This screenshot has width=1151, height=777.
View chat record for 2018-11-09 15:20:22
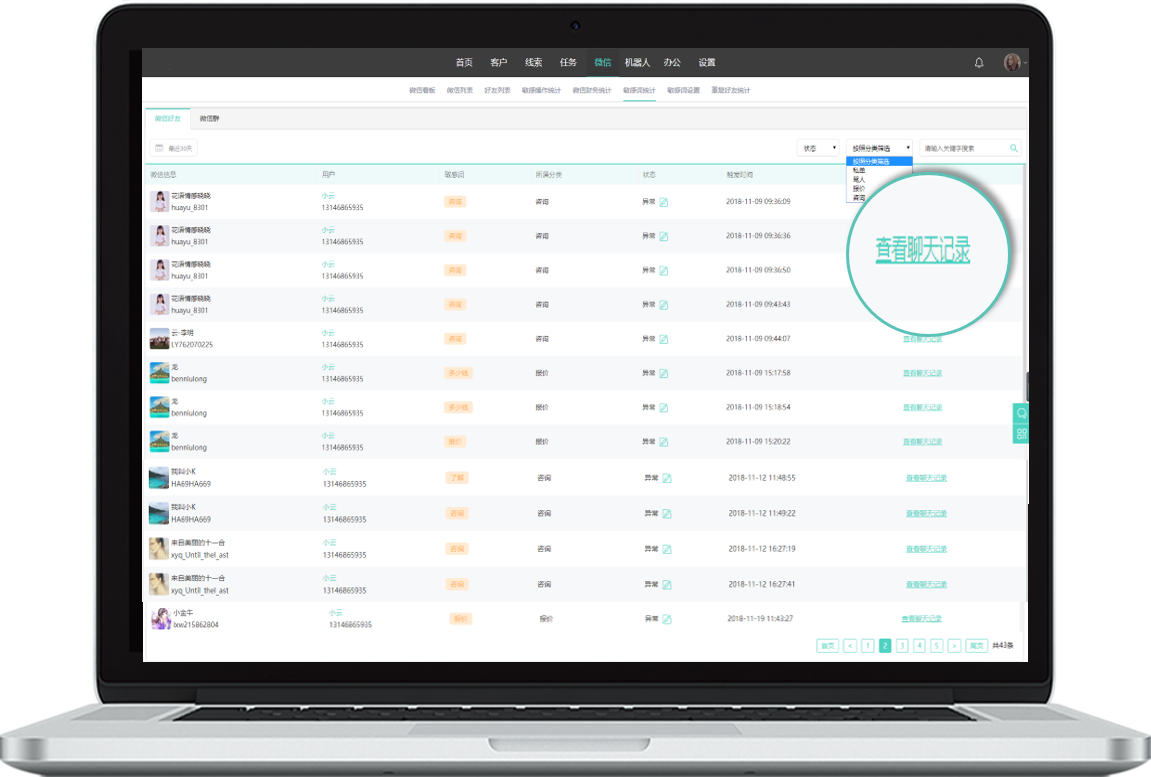pos(923,442)
